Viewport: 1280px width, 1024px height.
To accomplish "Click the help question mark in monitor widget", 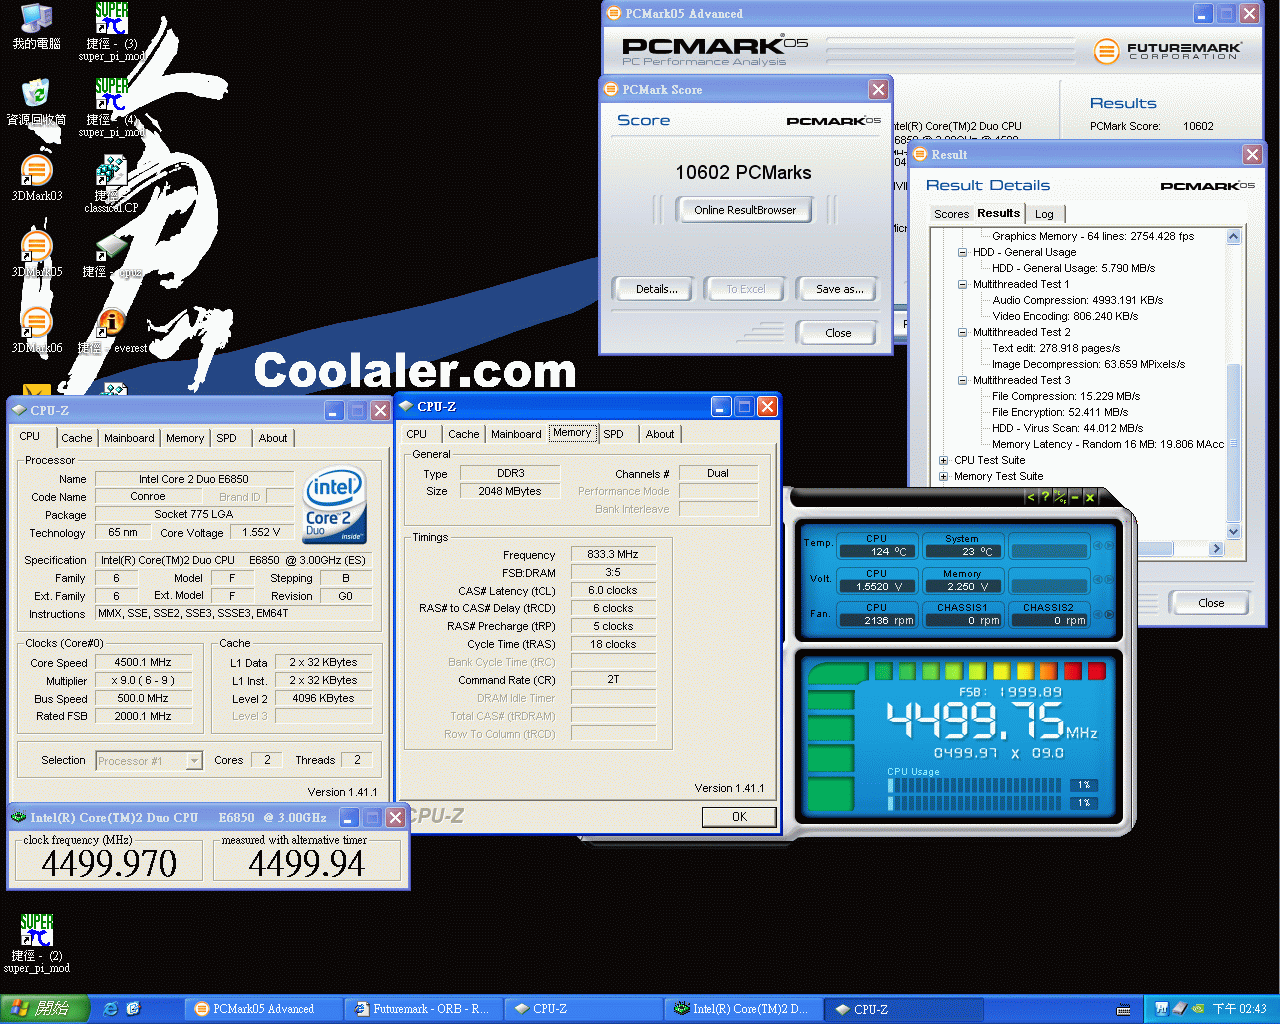I will 1045,497.
